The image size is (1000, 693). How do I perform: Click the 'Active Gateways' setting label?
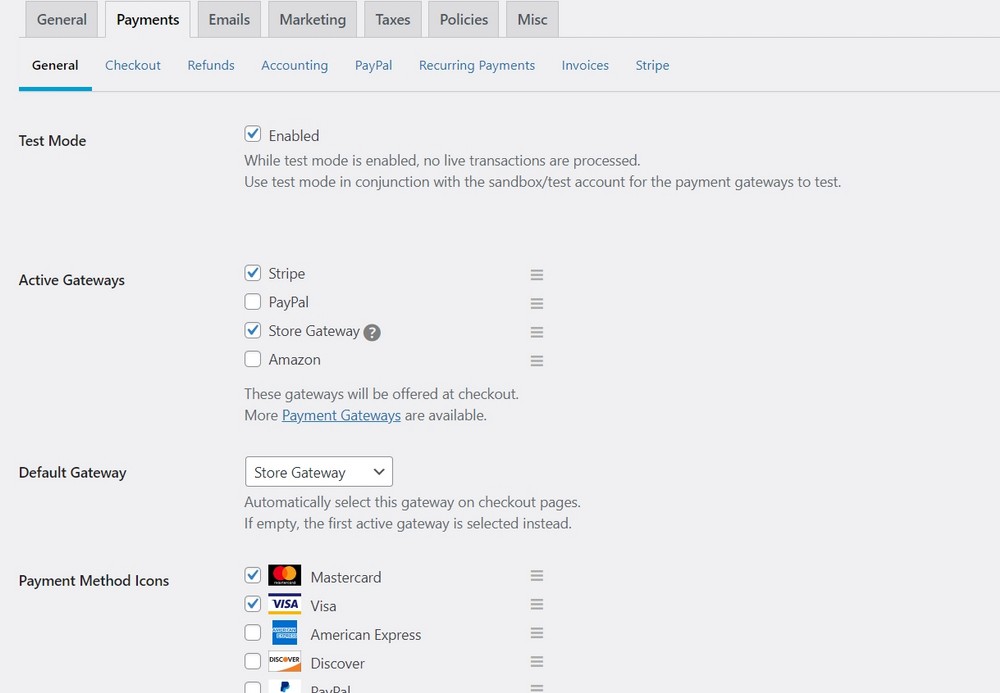71,280
